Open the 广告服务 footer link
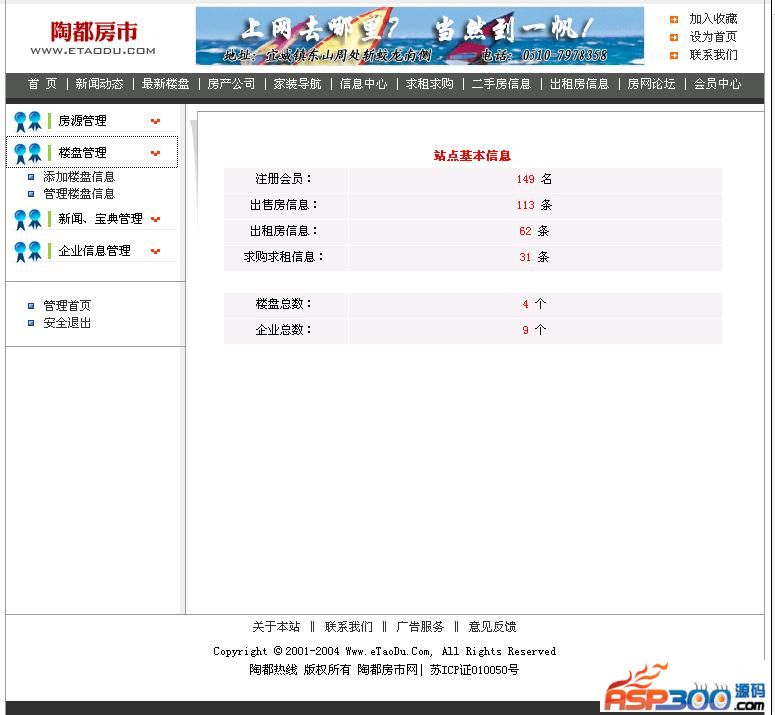775x715 pixels. click(420, 627)
